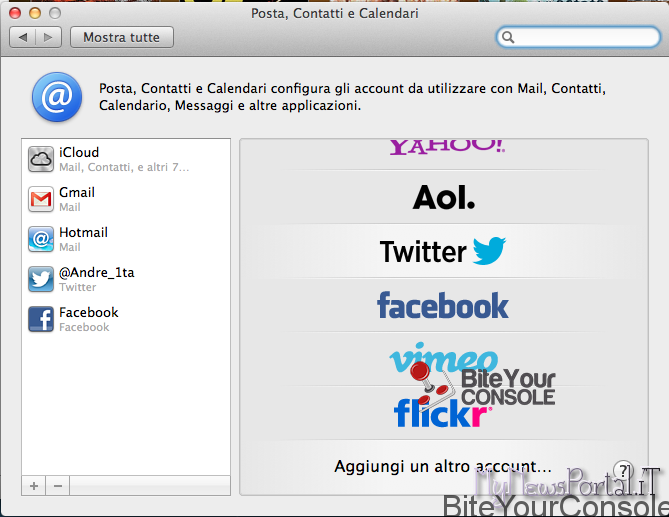Screen dimensions: 669x517
Task: Select the iCloud row label
Action: (x=79, y=152)
